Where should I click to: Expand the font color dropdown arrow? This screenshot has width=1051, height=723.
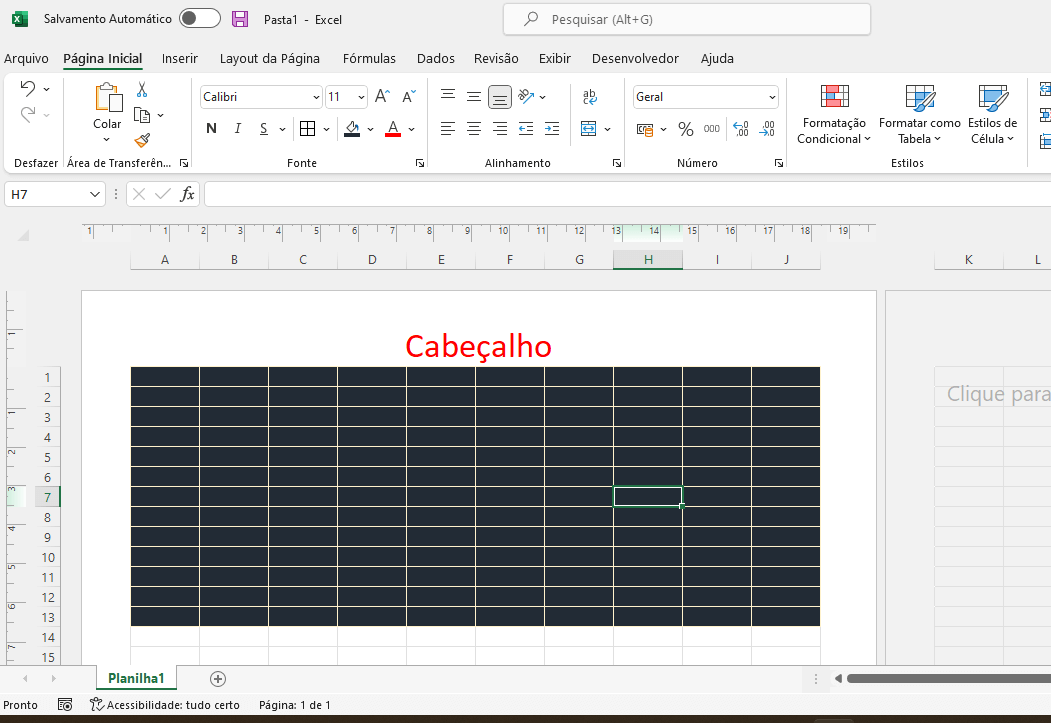[x=412, y=129]
